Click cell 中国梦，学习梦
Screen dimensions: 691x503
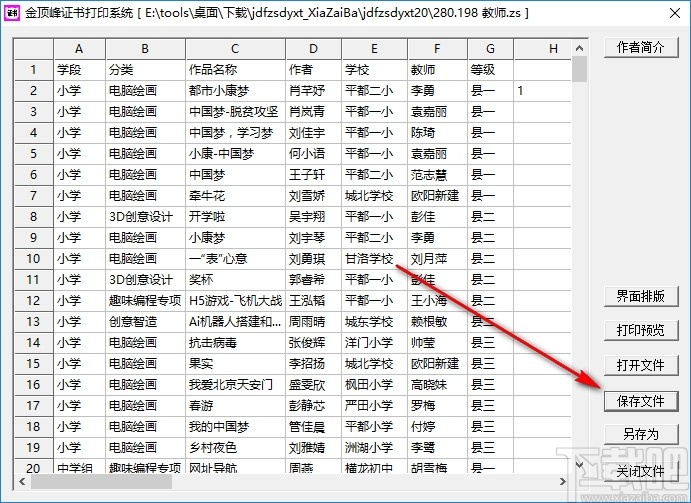pos(235,133)
